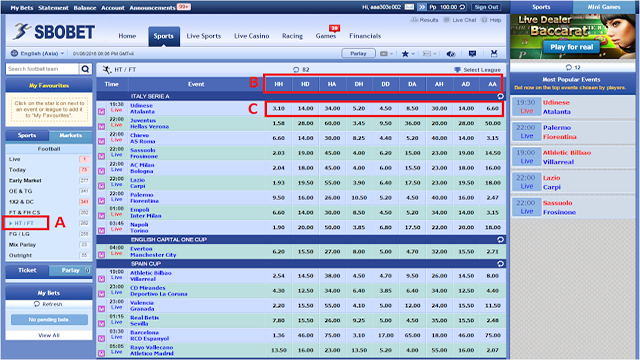This screenshot has height=360, width=640.
Task: Open the English (Asia) language dropdown
Action: [43, 53]
